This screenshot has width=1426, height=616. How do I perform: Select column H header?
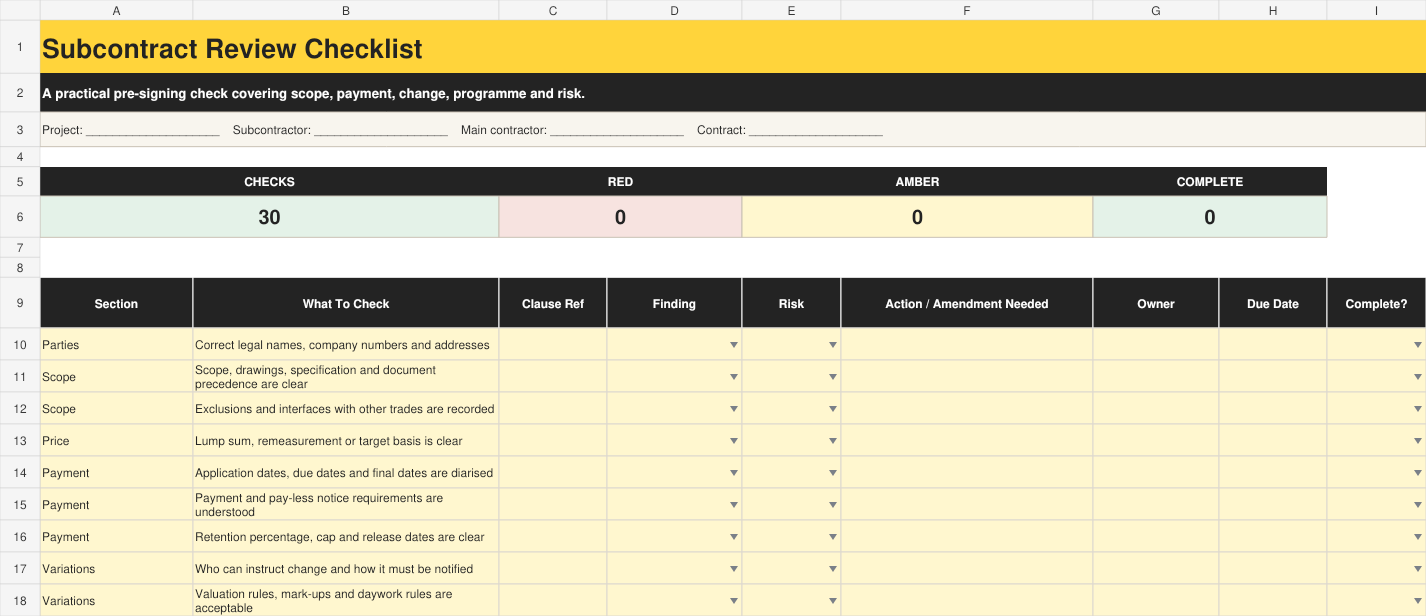click(1273, 10)
